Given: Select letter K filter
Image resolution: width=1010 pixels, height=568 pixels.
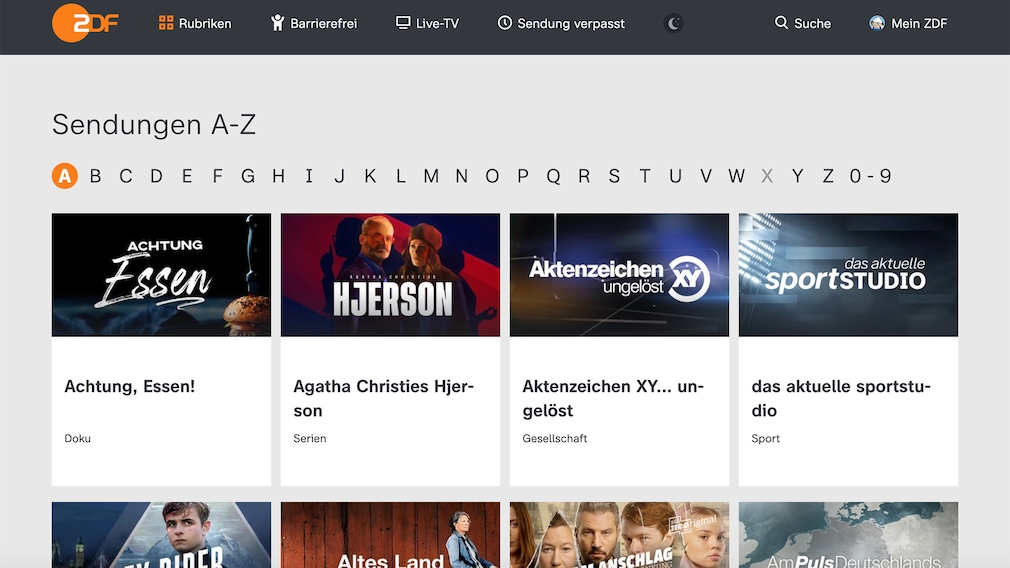Looking at the screenshot, I should (x=370, y=176).
